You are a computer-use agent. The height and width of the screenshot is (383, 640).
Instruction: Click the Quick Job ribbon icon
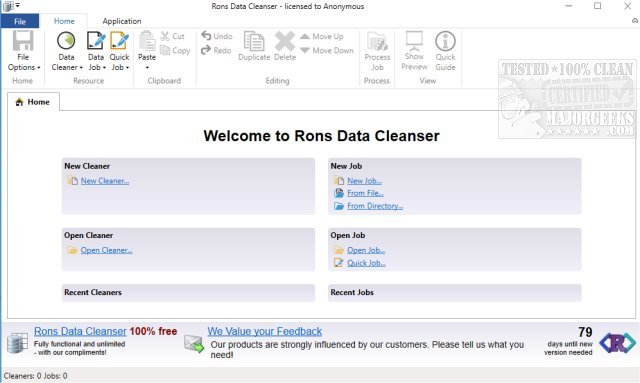[x=119, y=41]
